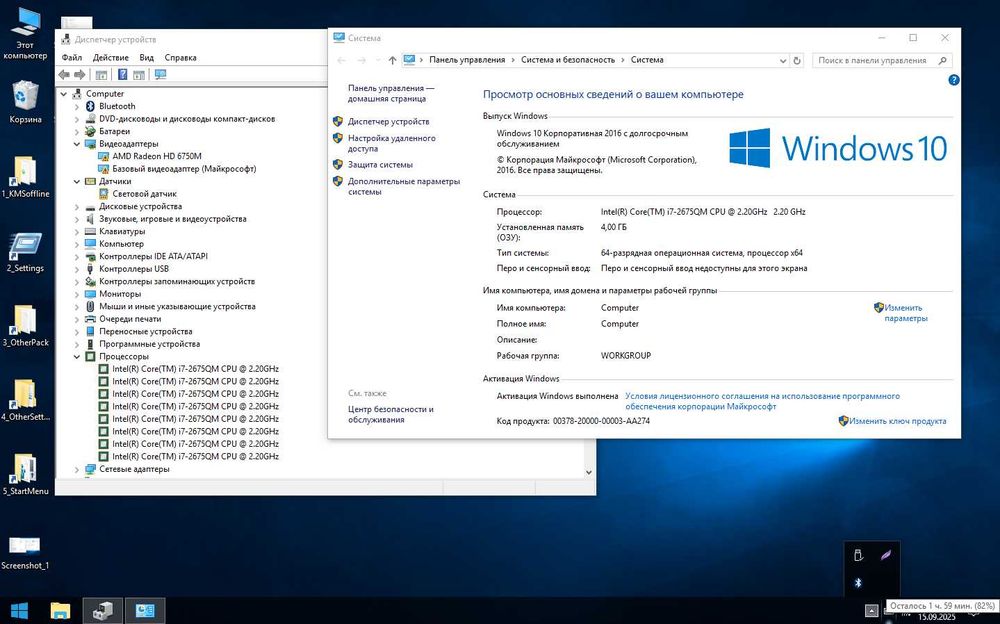Viewport: 1000px width, 624px height.
Task: Select the Световой датчик device
Action: point(144,194)
